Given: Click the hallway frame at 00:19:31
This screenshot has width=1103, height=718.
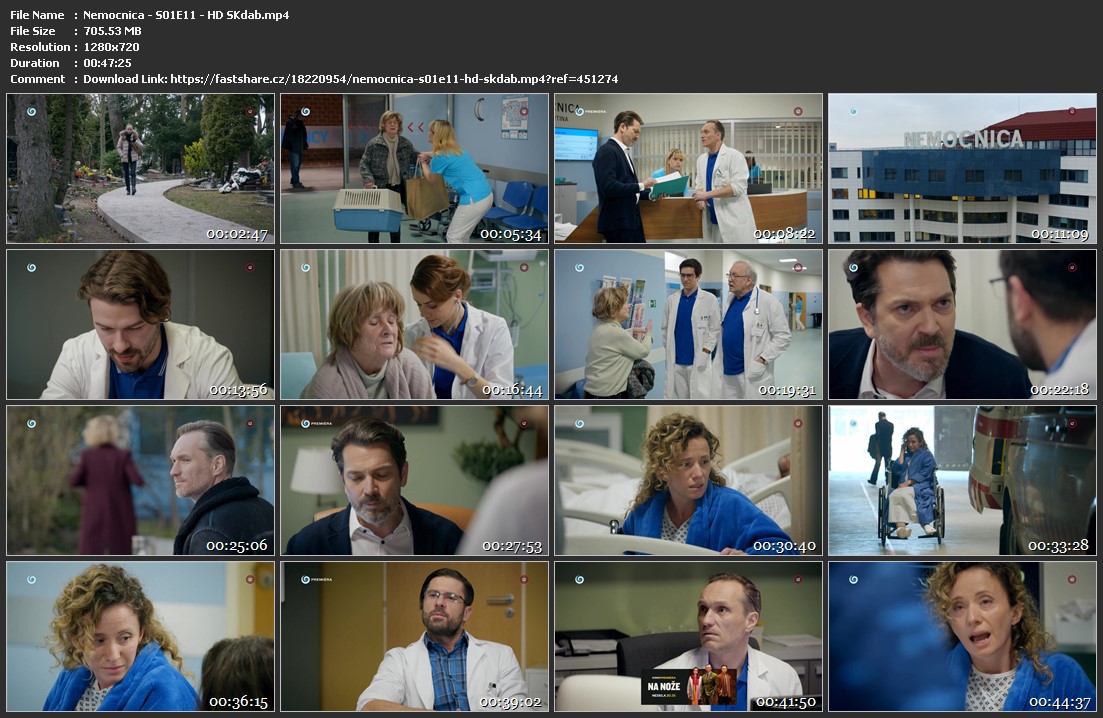Looking at the screenshot, I should click(688, 324).
